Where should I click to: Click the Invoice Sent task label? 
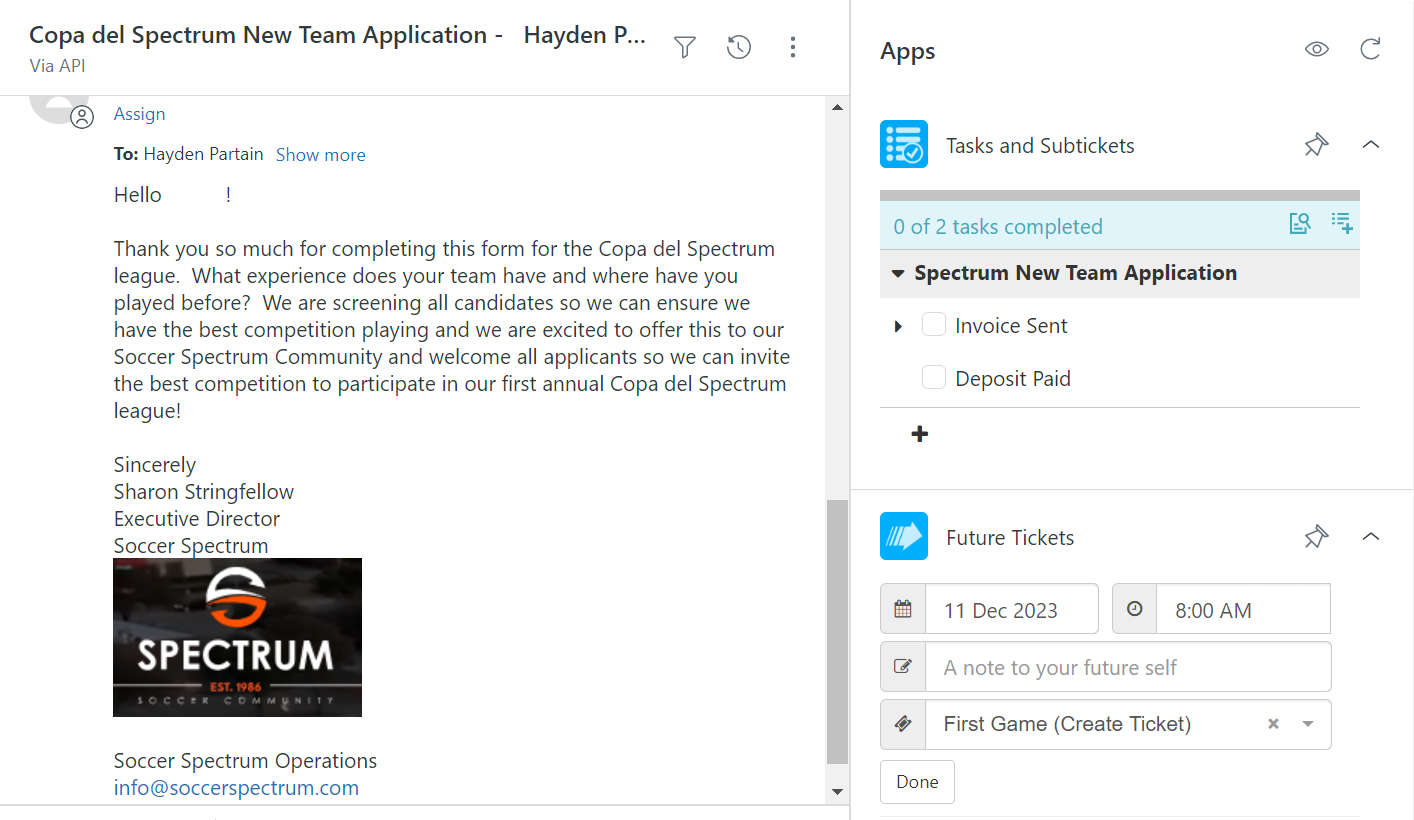1011,326
